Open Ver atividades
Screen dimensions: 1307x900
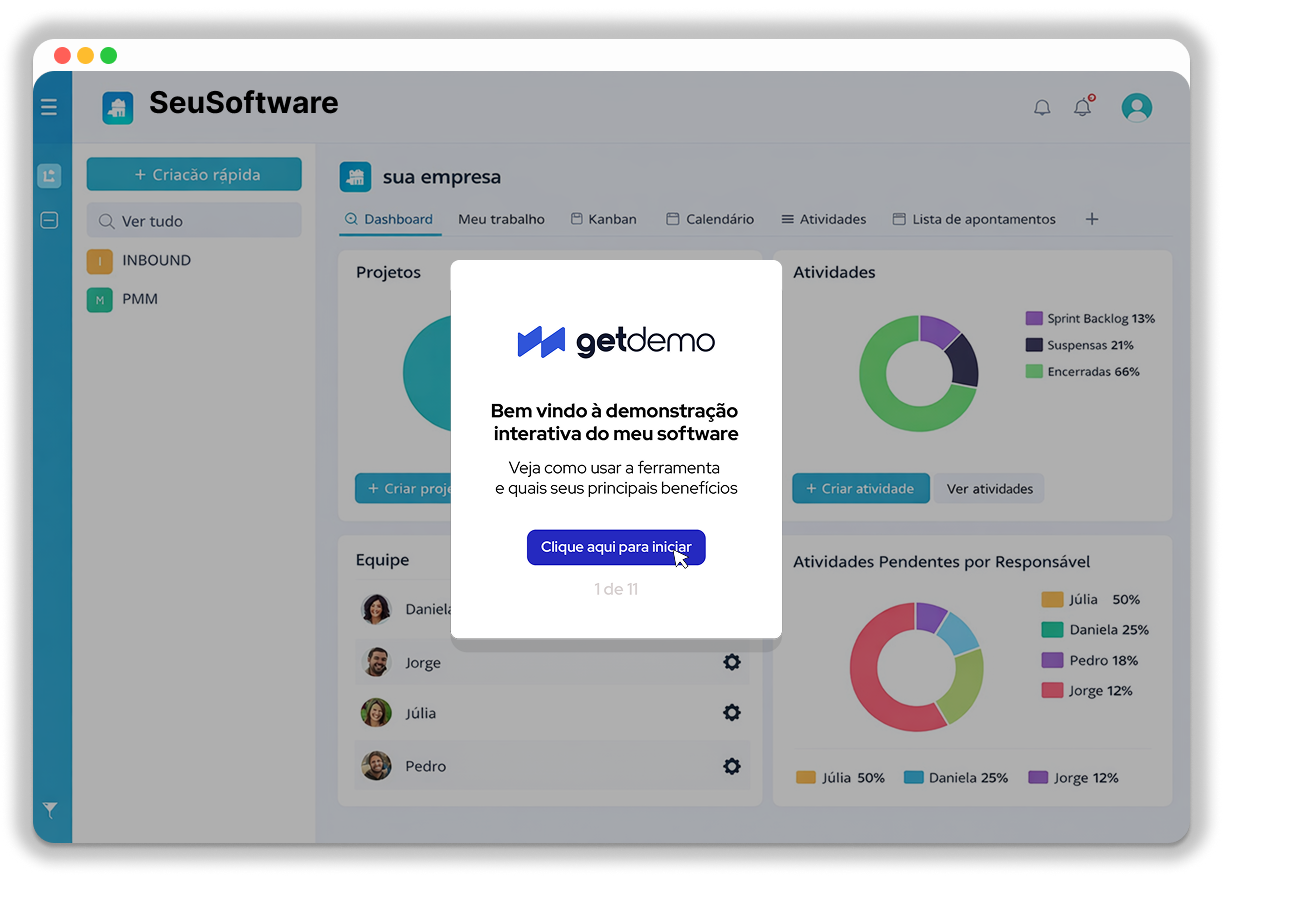(990, 489)
